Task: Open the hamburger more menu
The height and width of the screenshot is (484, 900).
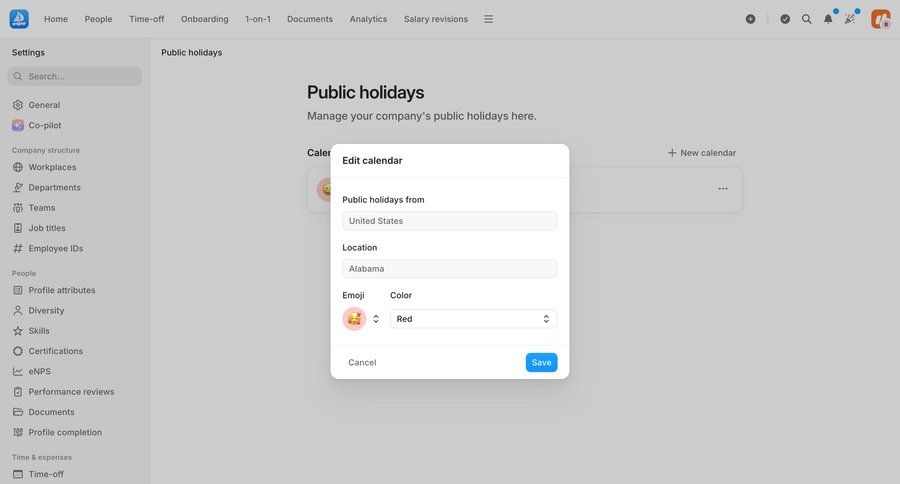Action: click(488, 19)
